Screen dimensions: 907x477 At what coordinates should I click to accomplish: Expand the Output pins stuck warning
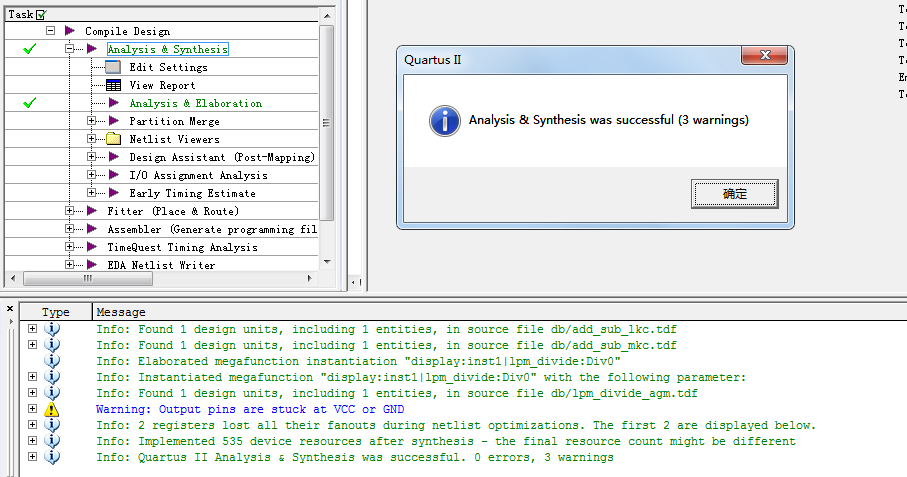pos(32,409)
